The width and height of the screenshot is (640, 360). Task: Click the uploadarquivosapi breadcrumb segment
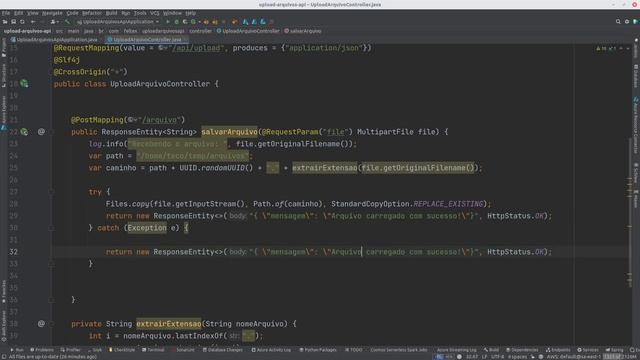[x=163, y=31]
